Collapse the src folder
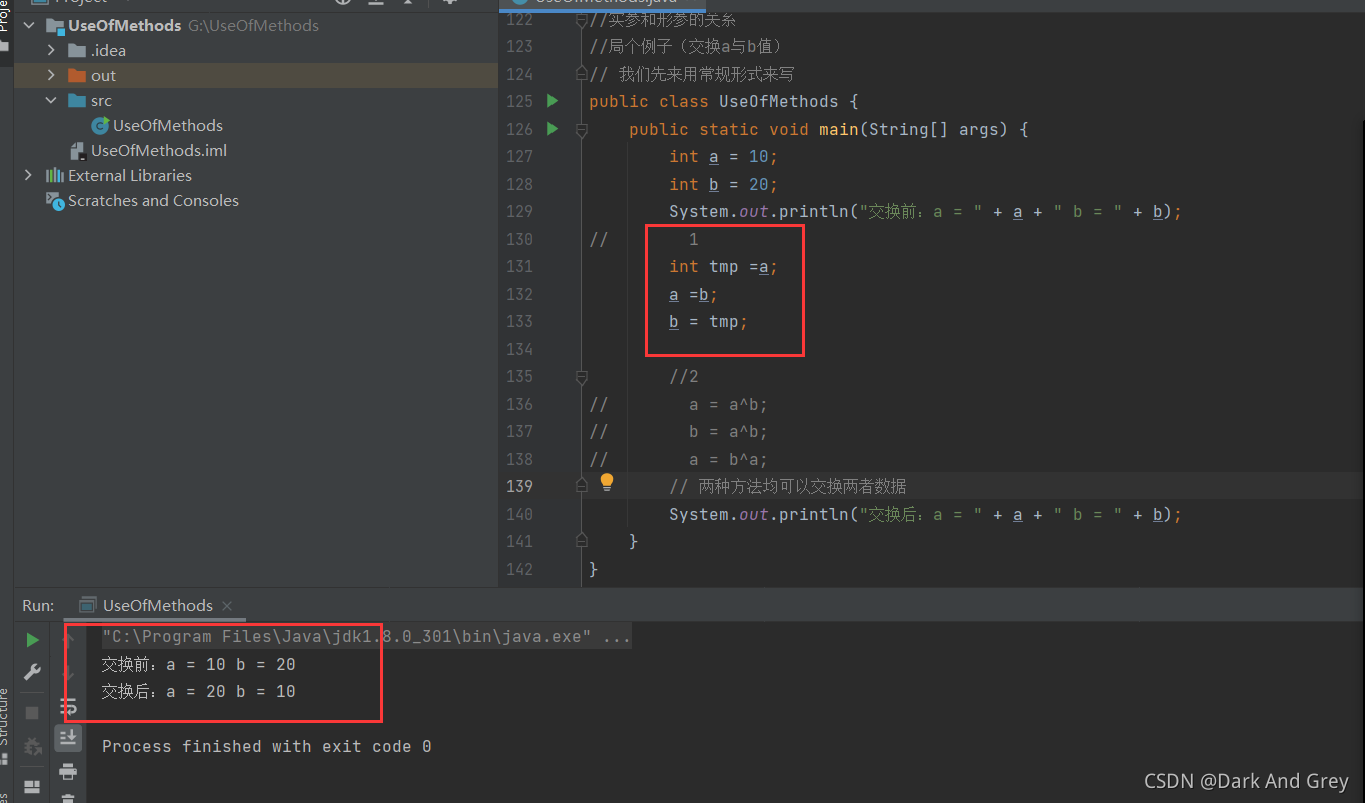 point(51,100)
